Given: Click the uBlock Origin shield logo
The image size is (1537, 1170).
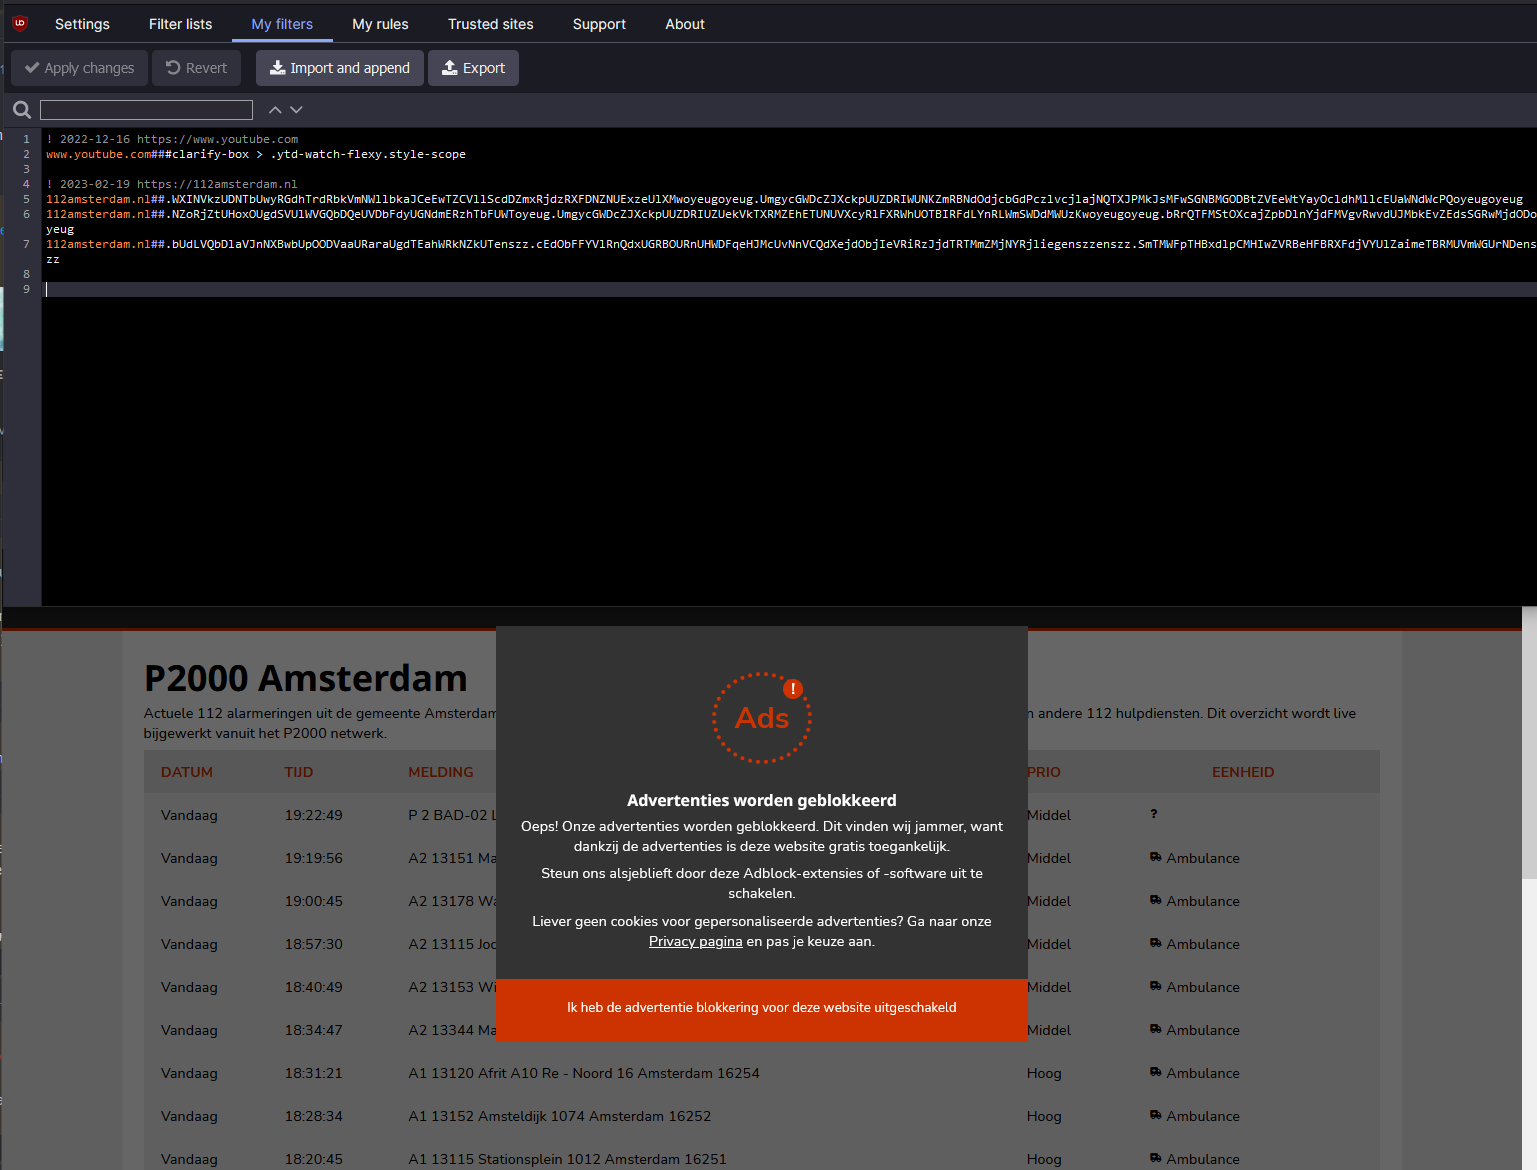Looking at the screenshot, I should pos(20,22).
